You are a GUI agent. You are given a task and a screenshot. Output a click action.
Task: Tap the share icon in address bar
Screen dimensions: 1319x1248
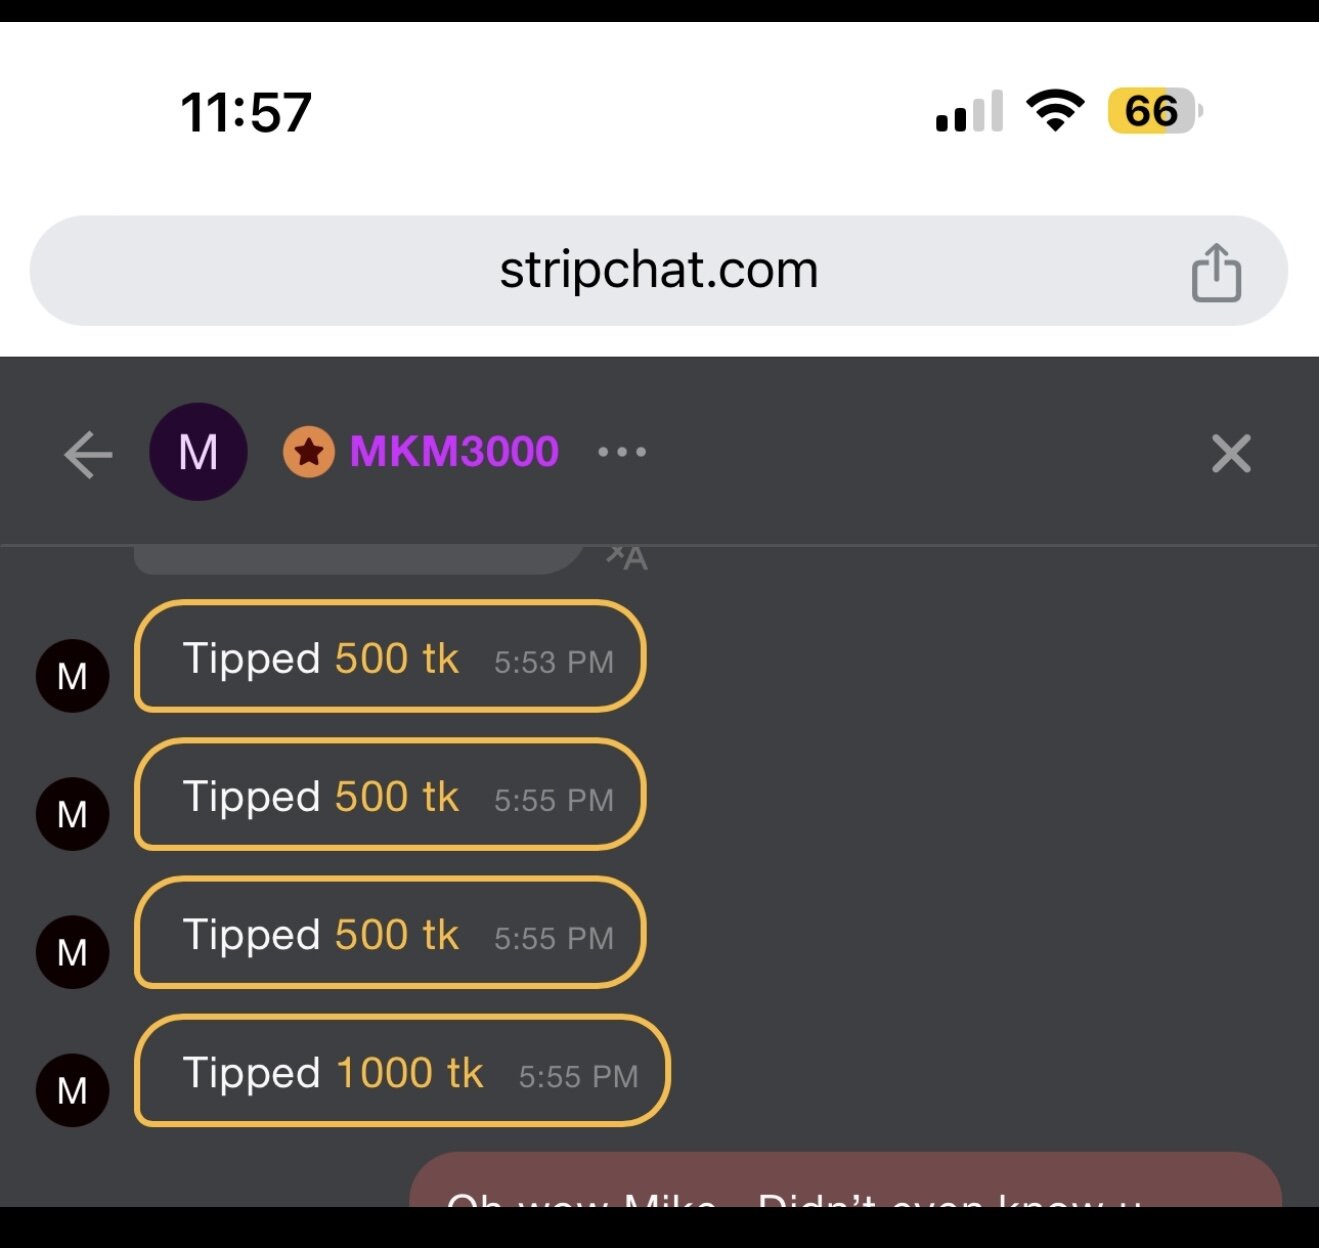[1216, 272]
